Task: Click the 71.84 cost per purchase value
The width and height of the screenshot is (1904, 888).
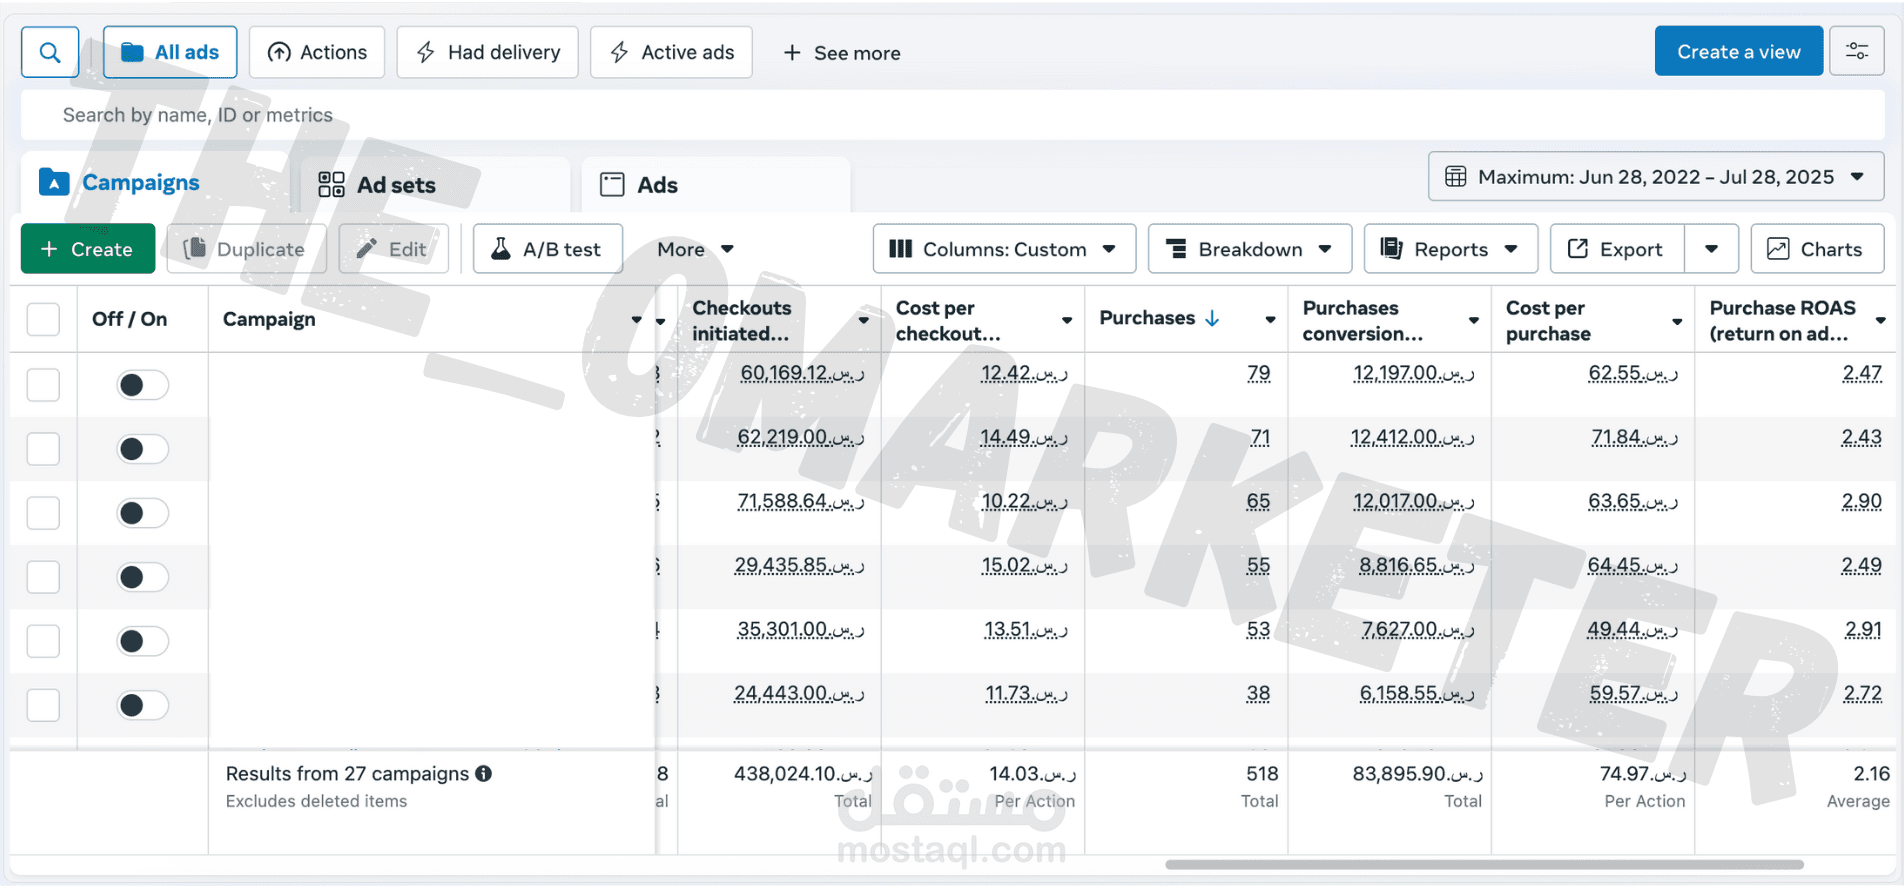Action: 1634,437
